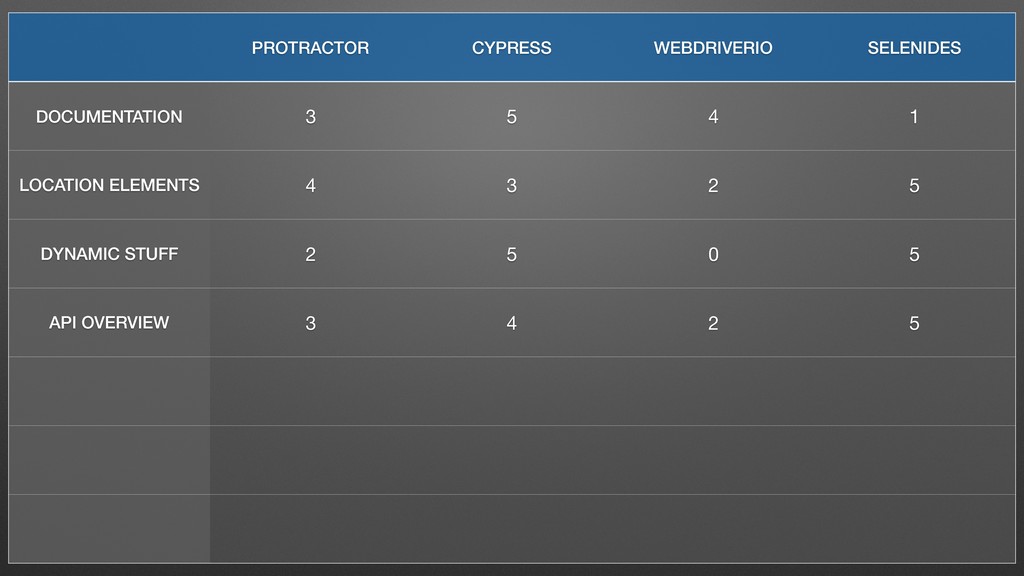Click the API OVERVIEW row label
Image resolution: width=1024 pixels, height=576 pixels.
click(109, 323)
